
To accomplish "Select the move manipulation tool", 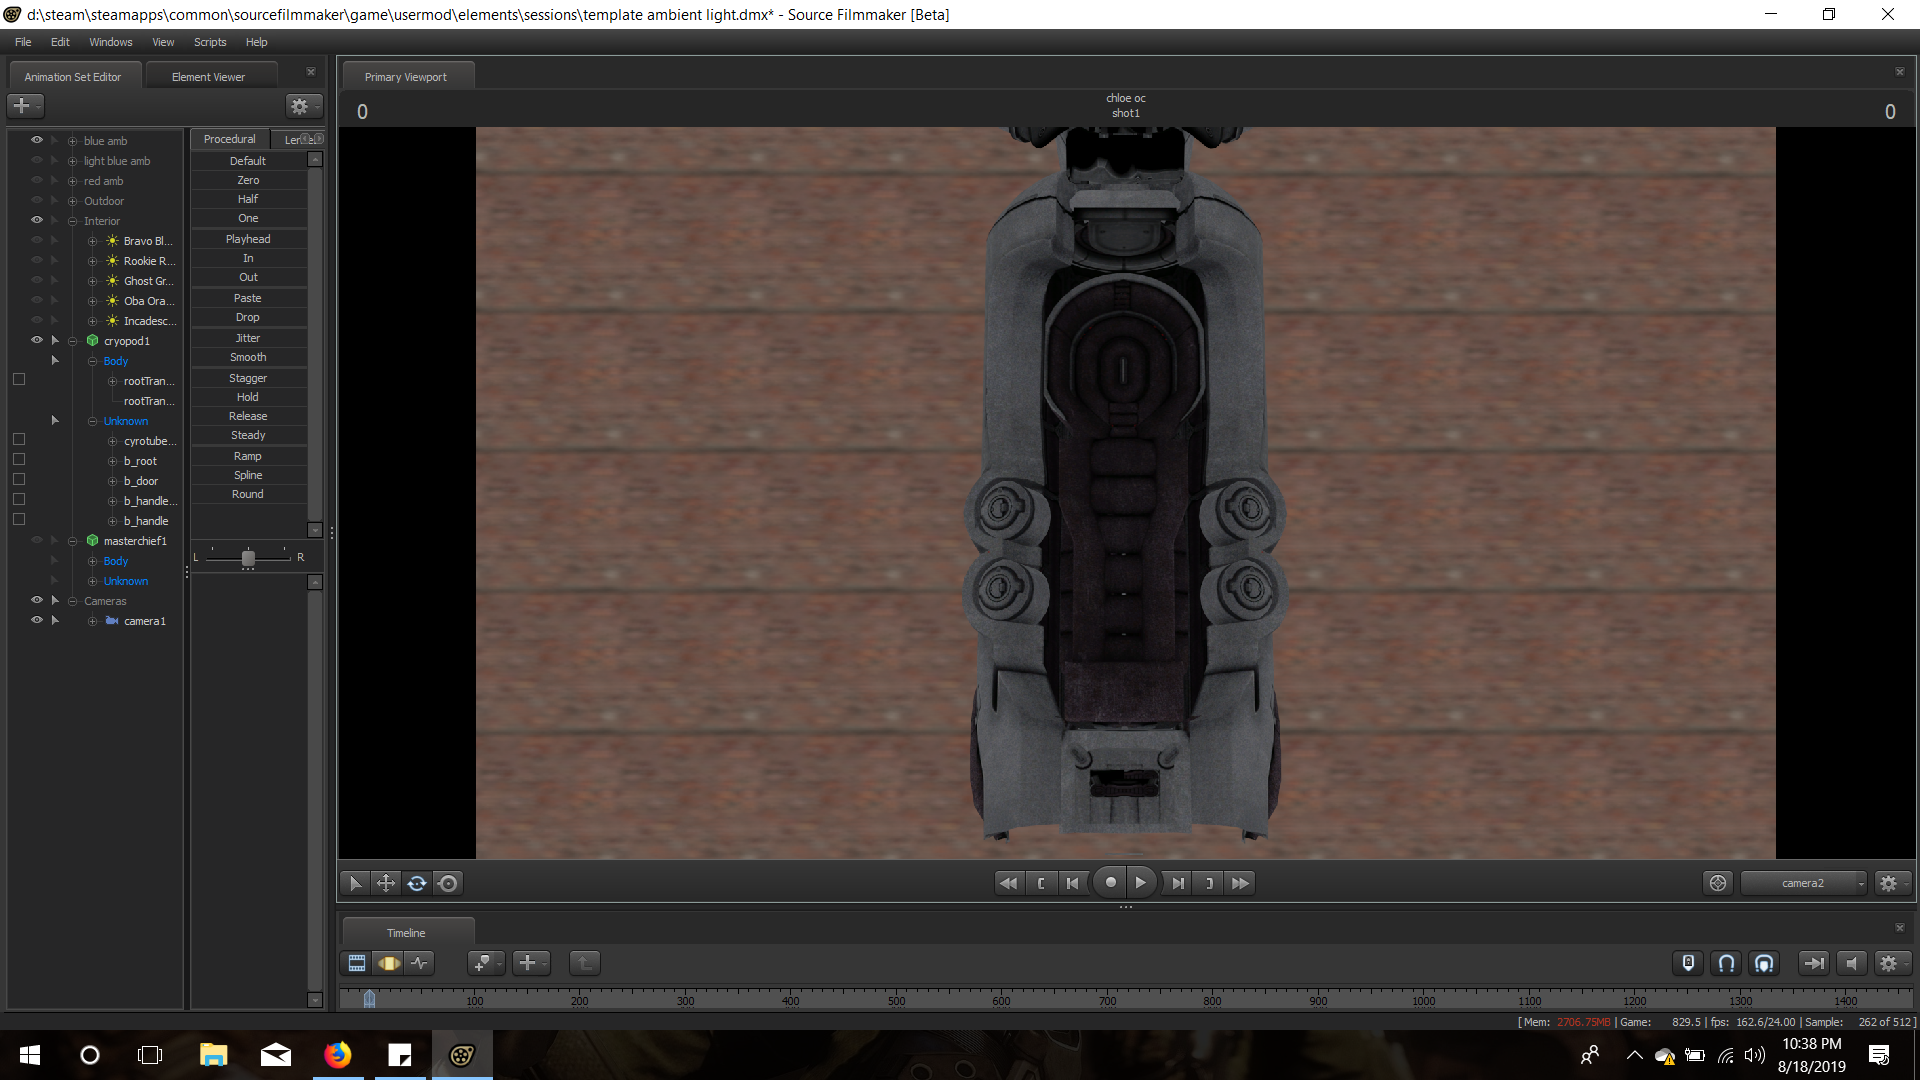I will (x=385, y=883).
